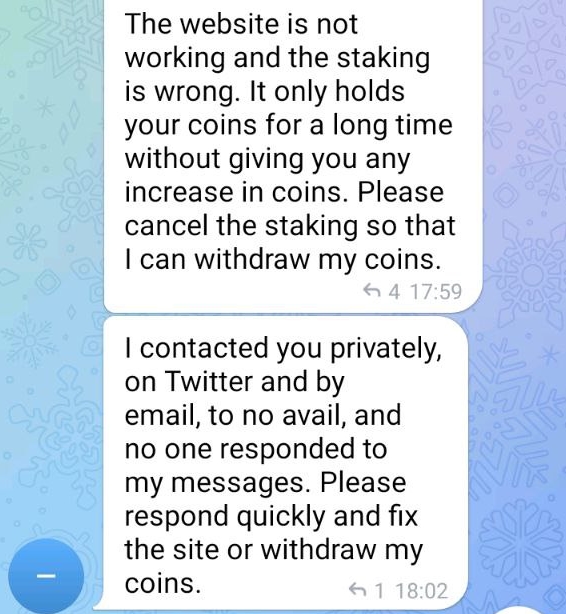Click the 18:02 message timestamp

point(421,591)
